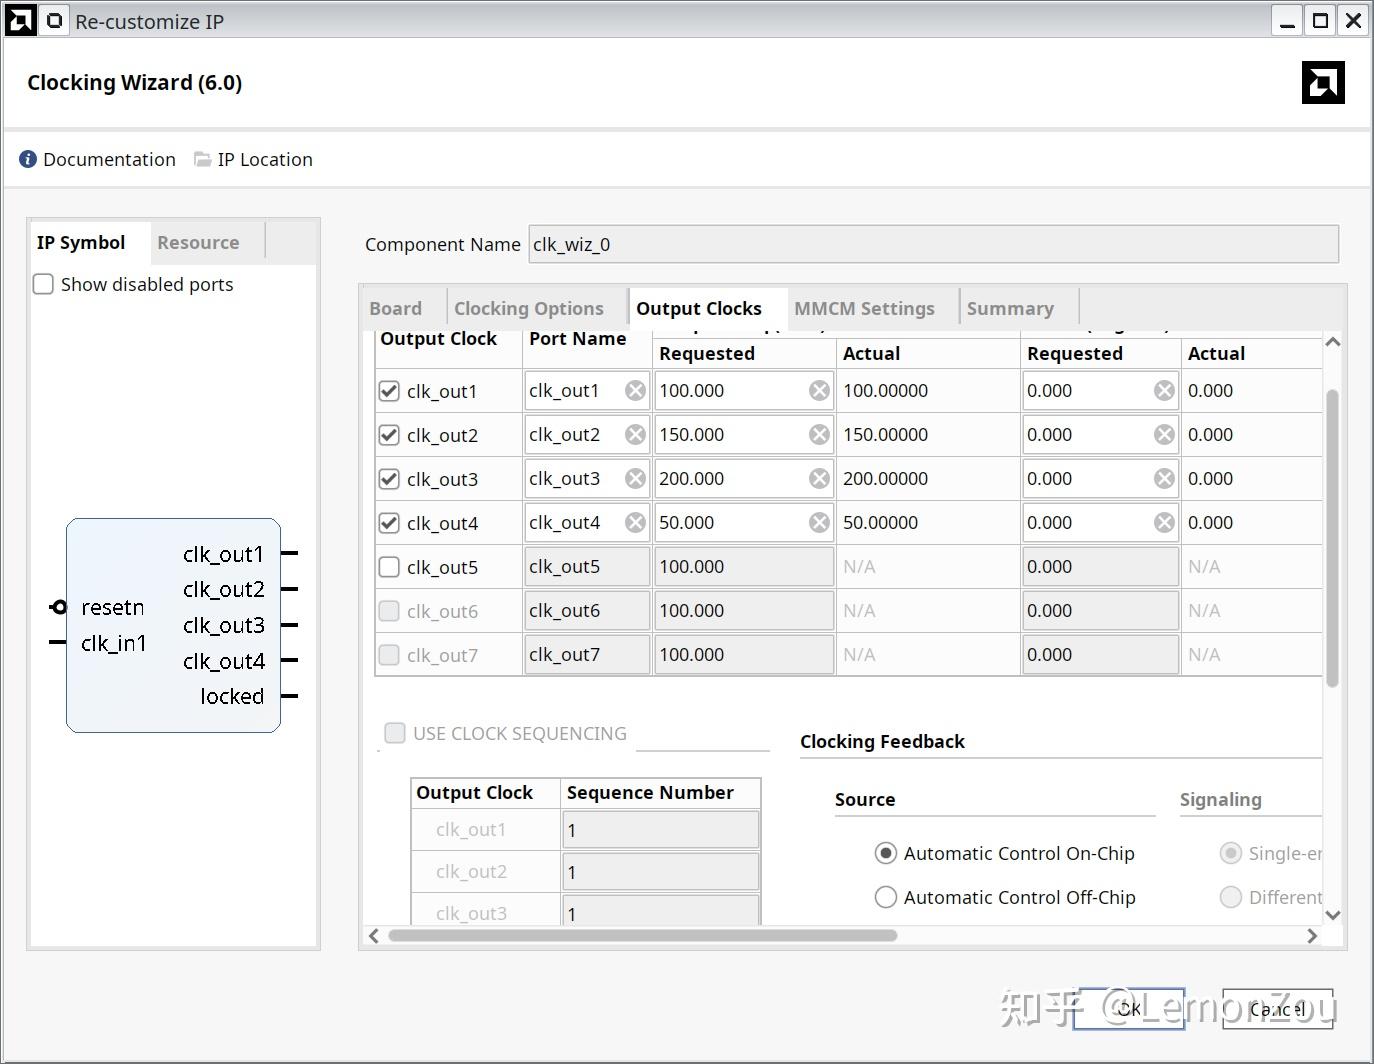Toggle Show disabled ports checkbox

(43, 285)
